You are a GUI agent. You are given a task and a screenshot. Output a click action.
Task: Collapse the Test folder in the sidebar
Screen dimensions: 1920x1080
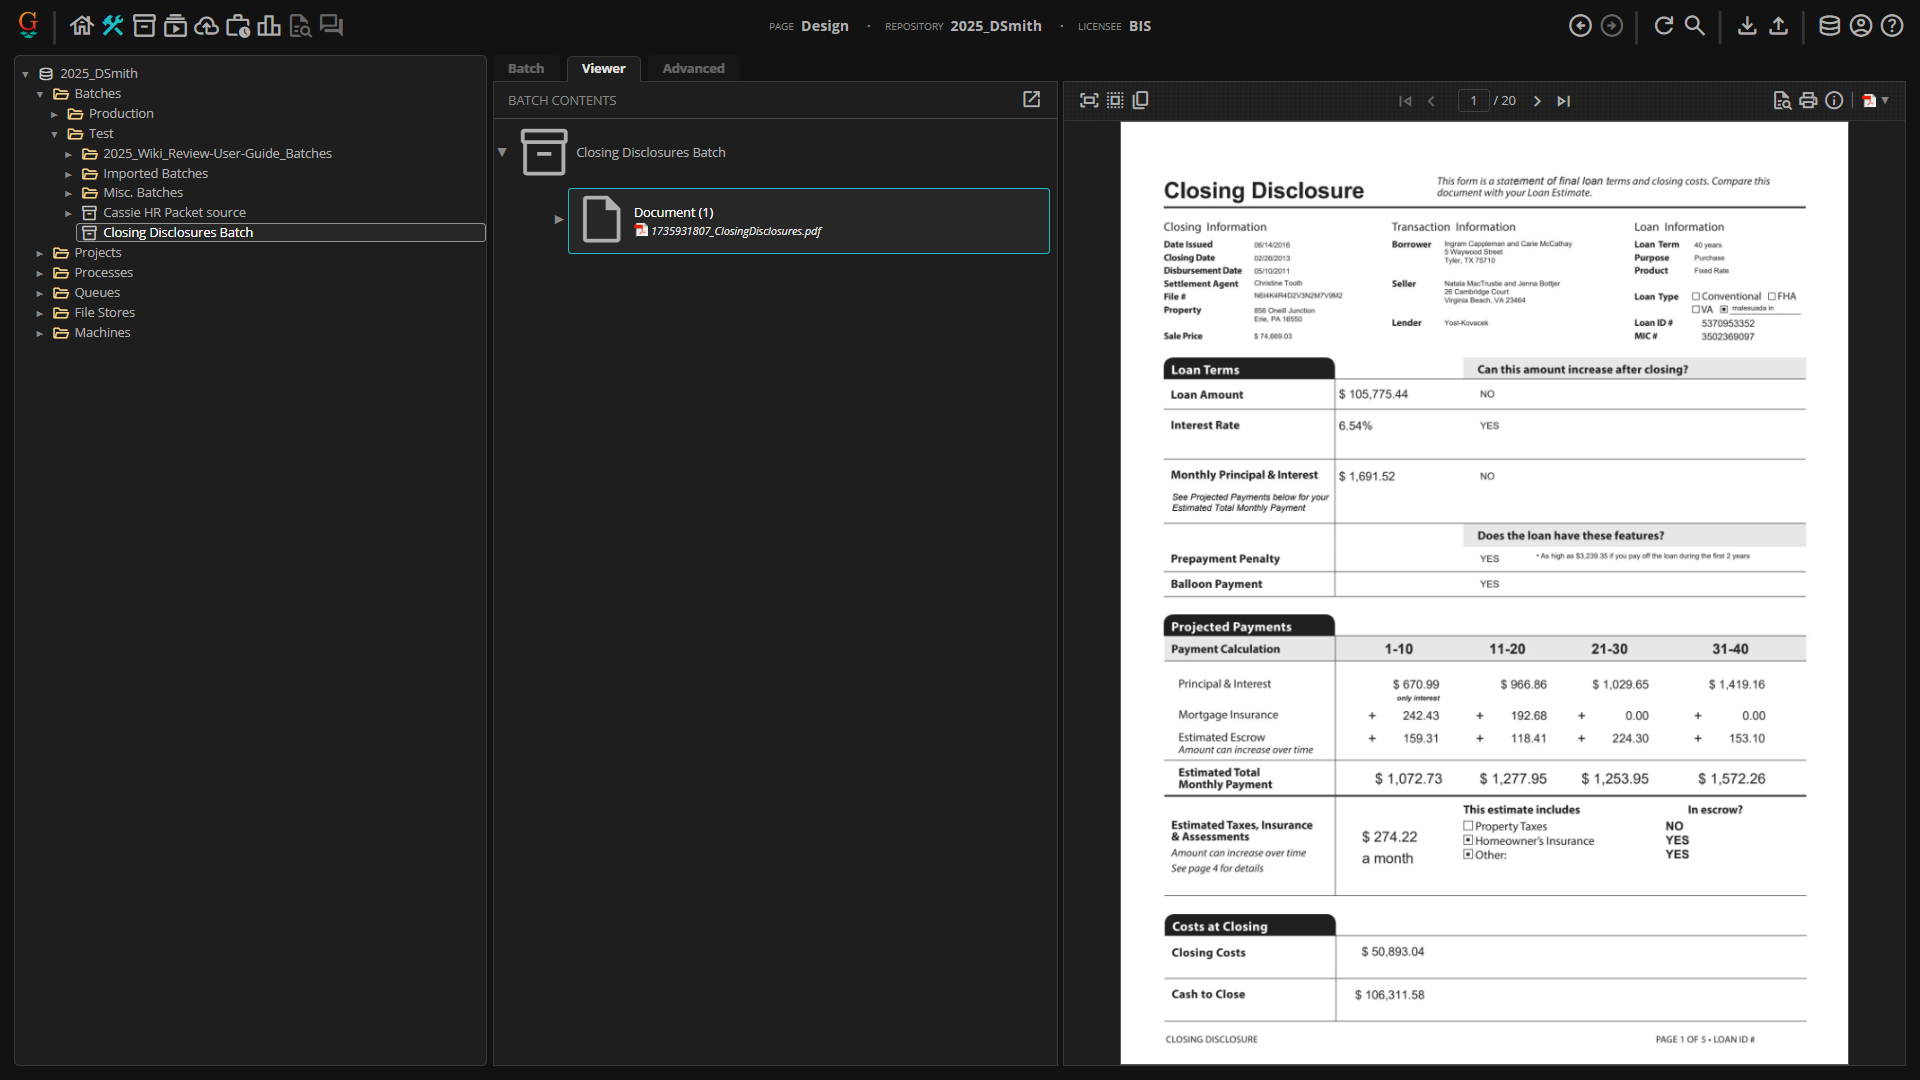pos(56,133)
